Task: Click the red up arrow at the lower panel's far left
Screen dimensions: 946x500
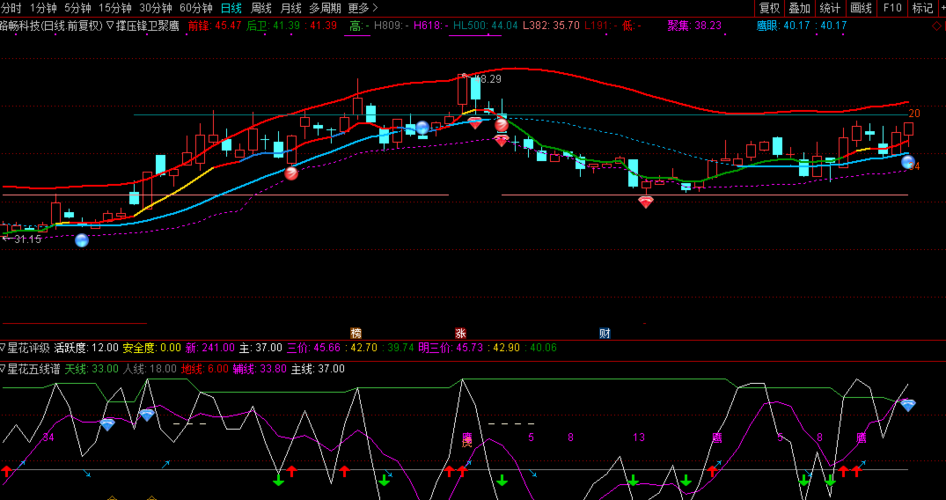Action: 6,471
